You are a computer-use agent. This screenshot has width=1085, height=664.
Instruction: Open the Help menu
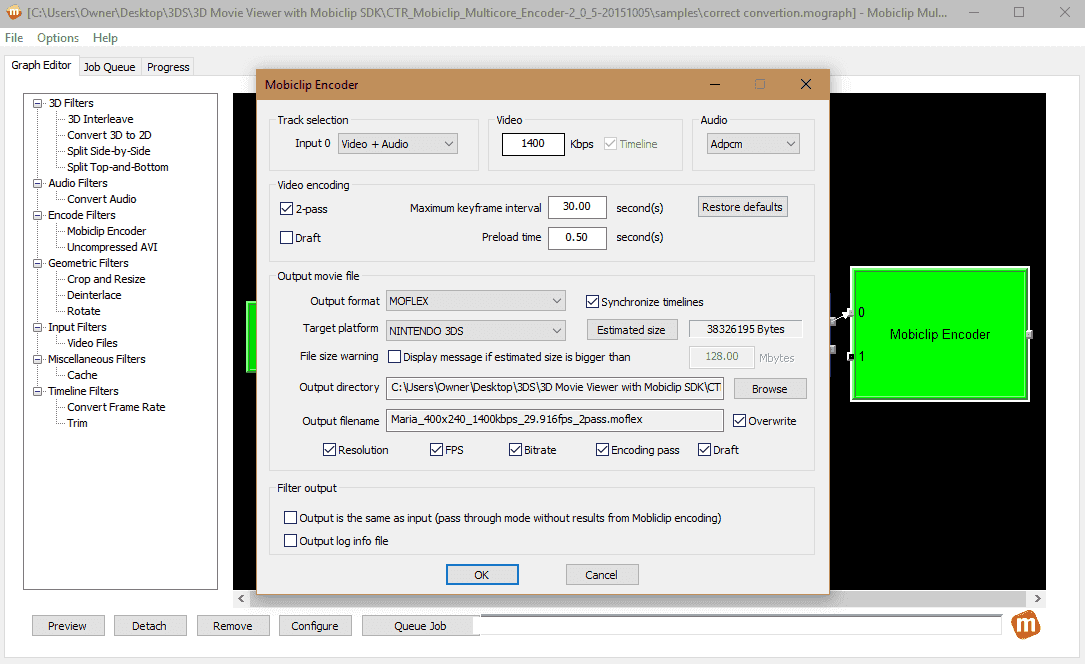pos(105,38)
